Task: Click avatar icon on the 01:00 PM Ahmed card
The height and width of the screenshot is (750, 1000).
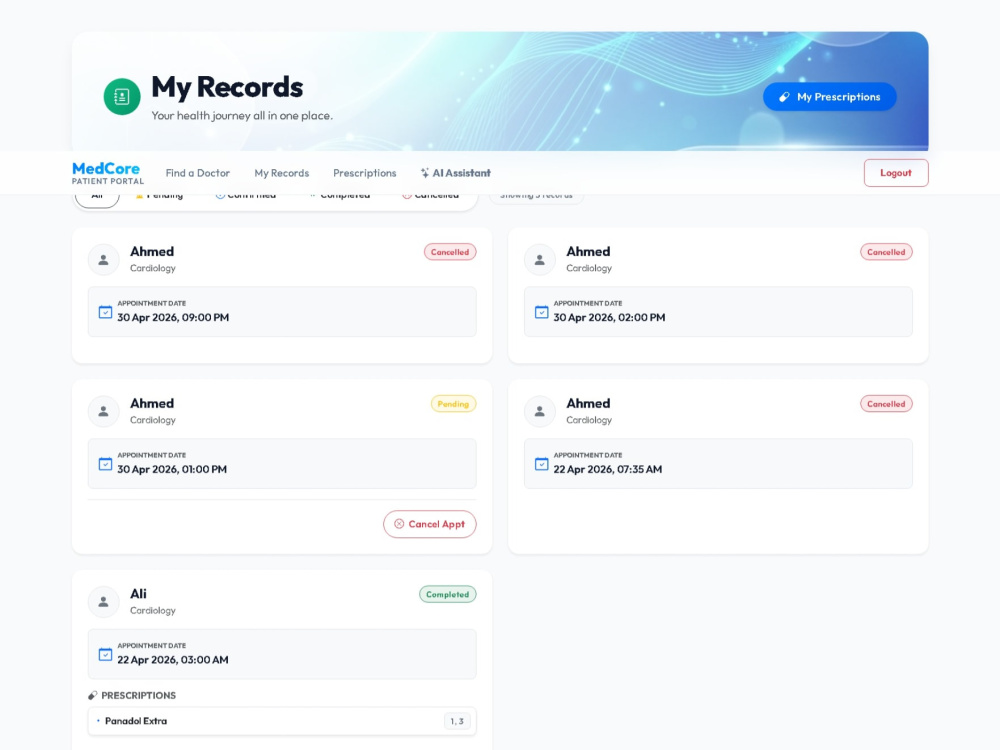Action: tap(103, 411)
